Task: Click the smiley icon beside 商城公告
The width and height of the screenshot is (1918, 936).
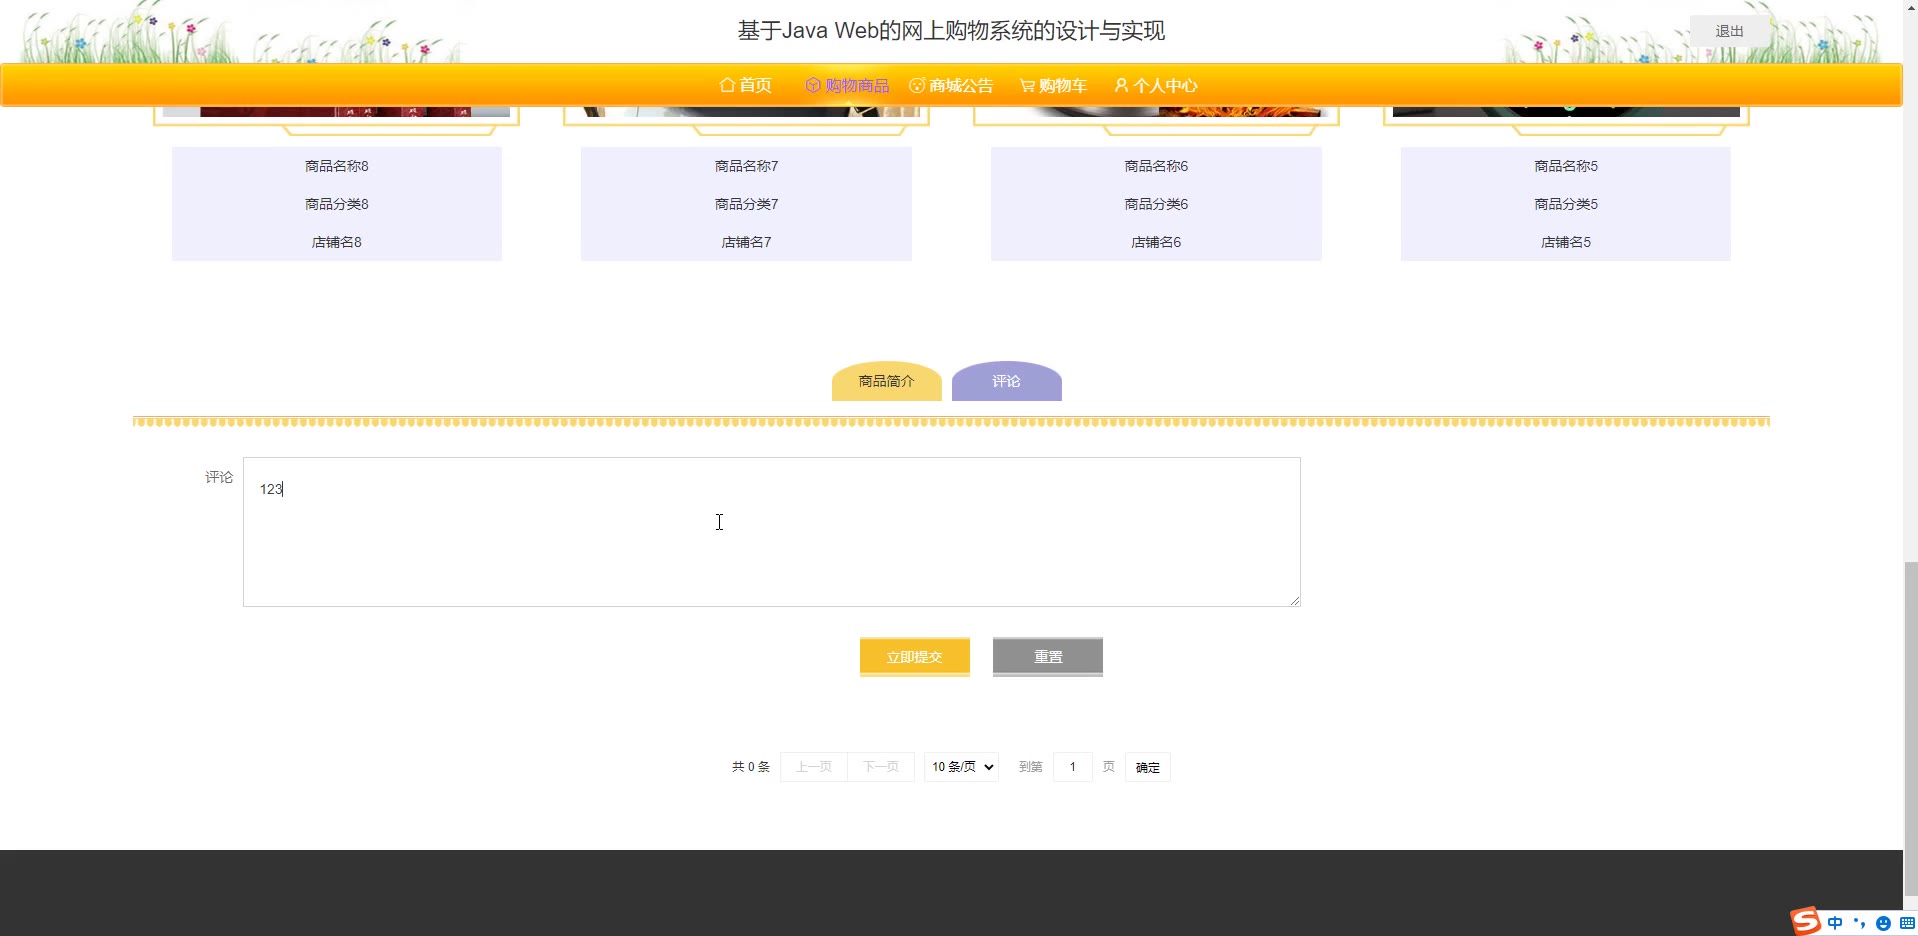Action: (x=917, y=85)
